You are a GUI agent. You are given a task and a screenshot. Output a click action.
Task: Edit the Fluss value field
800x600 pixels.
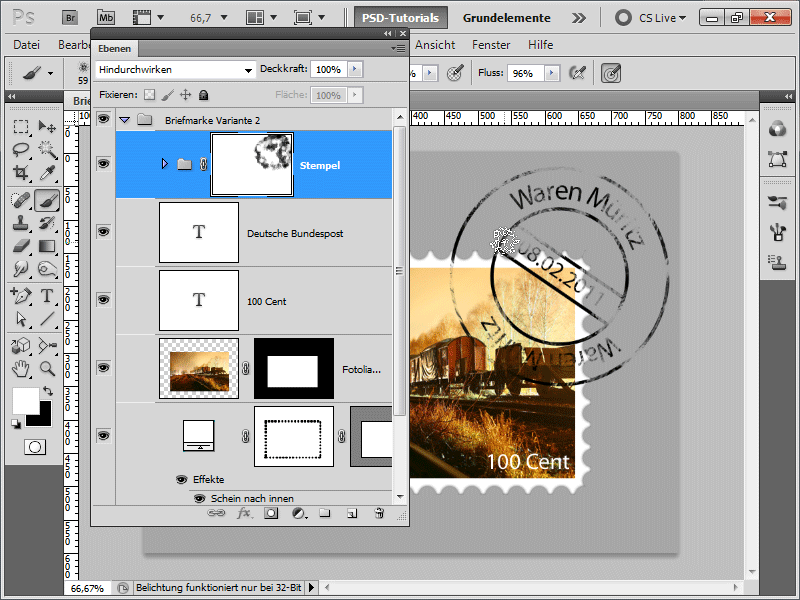click(526, 73)
